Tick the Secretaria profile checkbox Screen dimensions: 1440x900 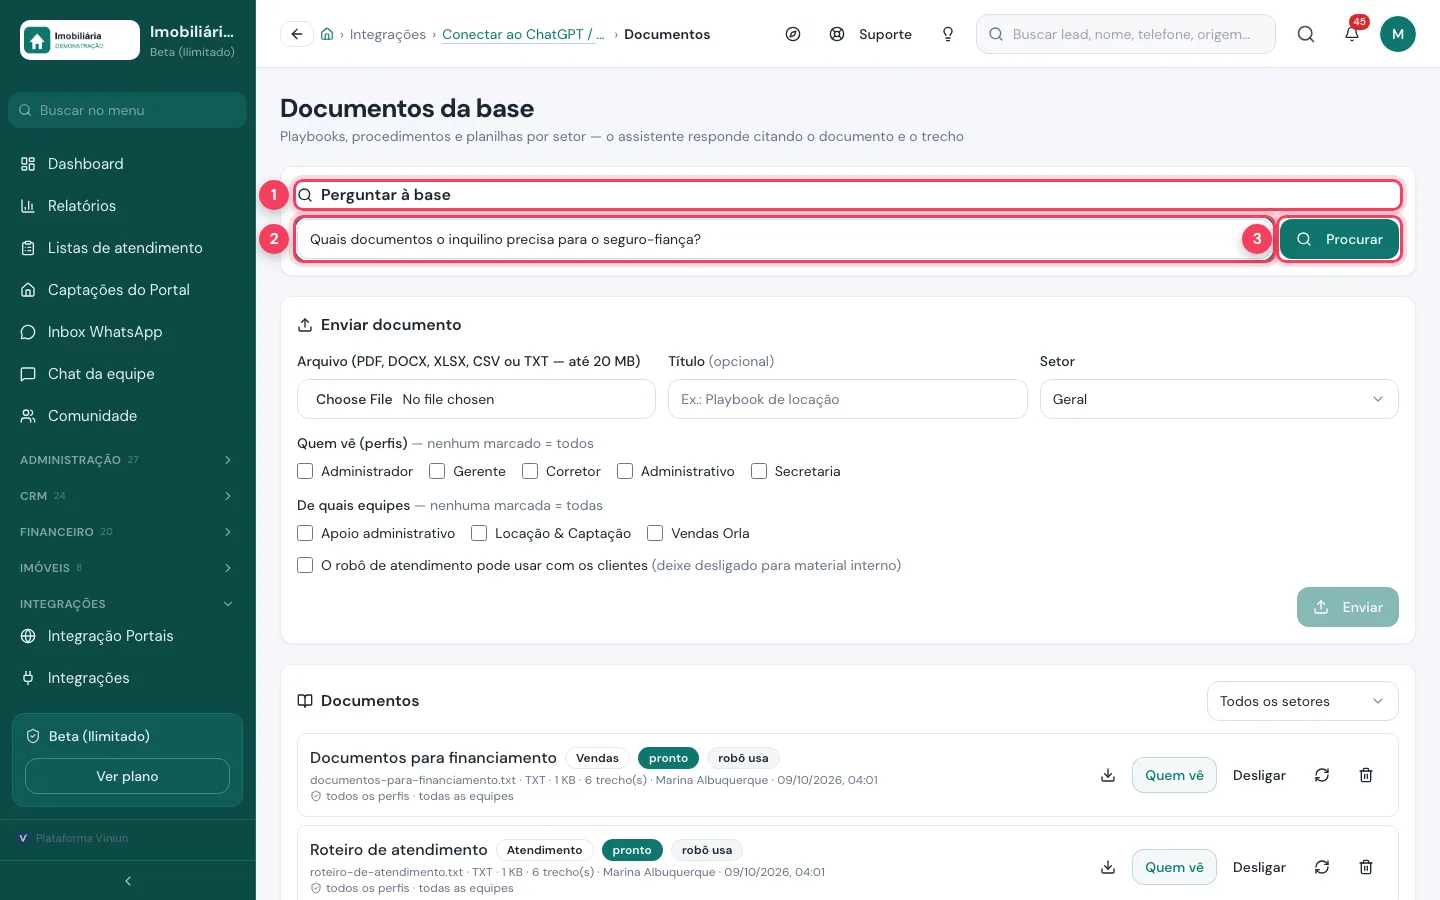759,471
